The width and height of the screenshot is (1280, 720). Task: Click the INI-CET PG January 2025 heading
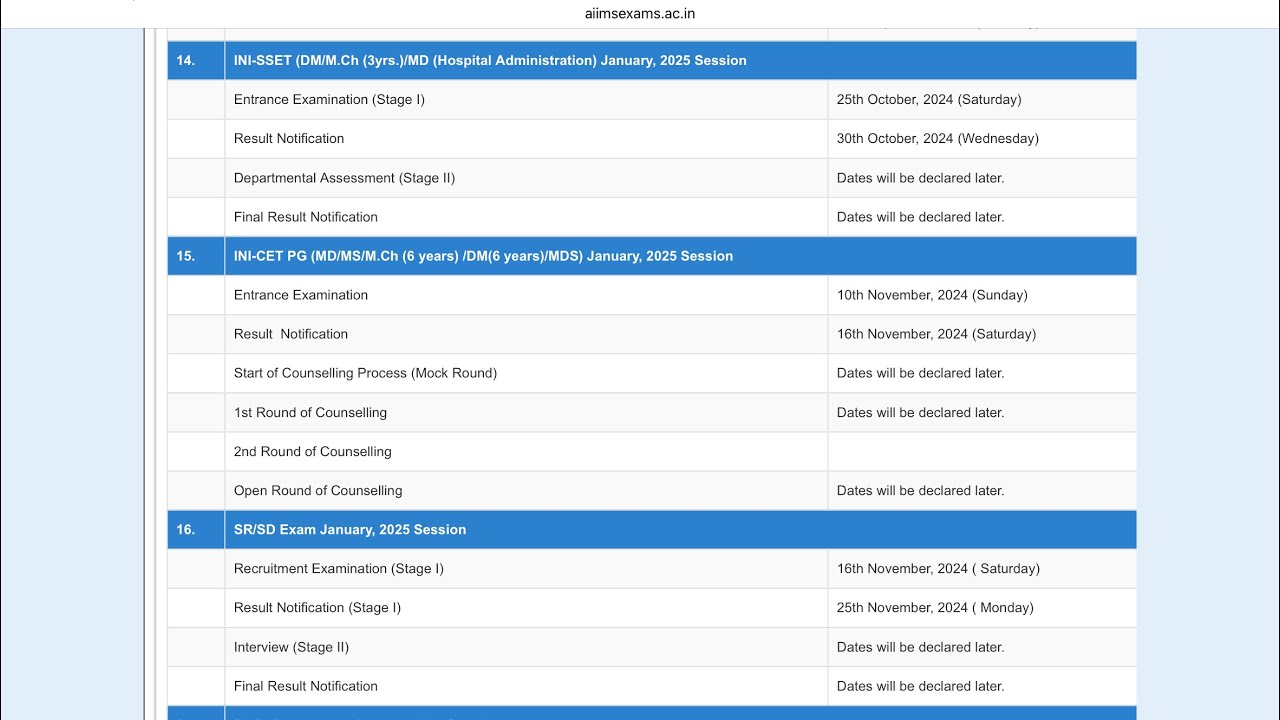click(483, 256)
